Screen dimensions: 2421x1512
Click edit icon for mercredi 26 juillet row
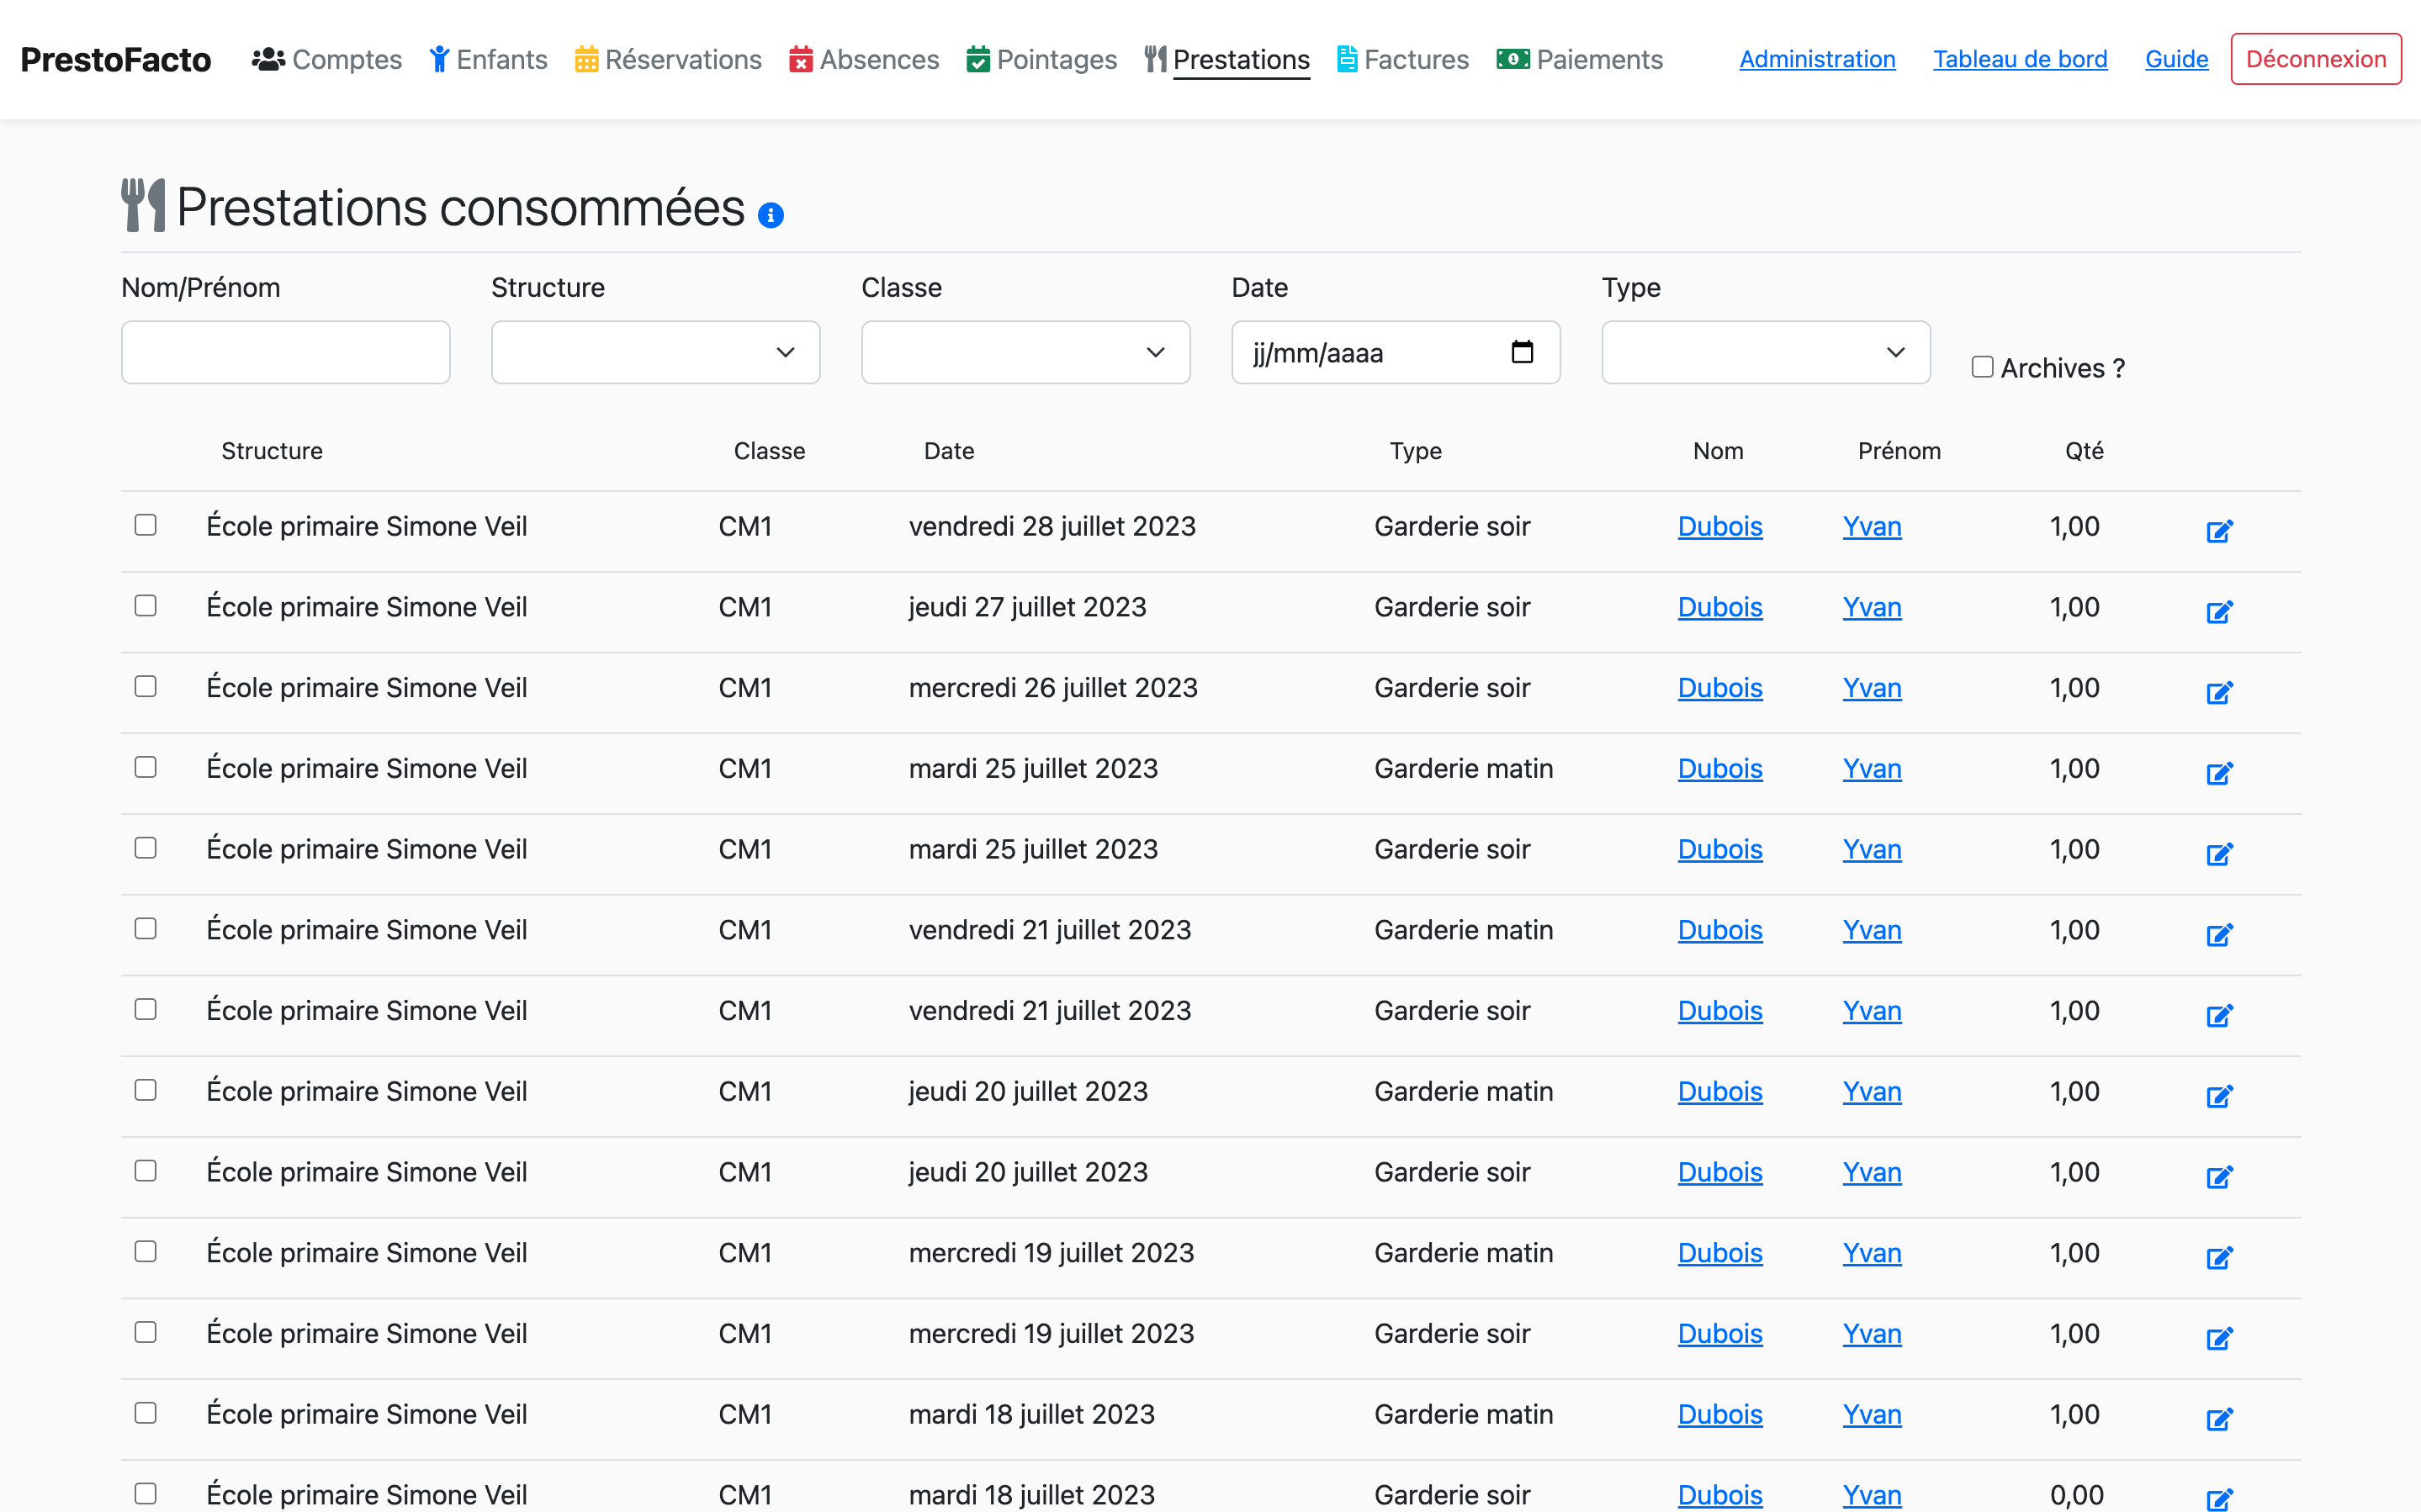[2219, 692]
